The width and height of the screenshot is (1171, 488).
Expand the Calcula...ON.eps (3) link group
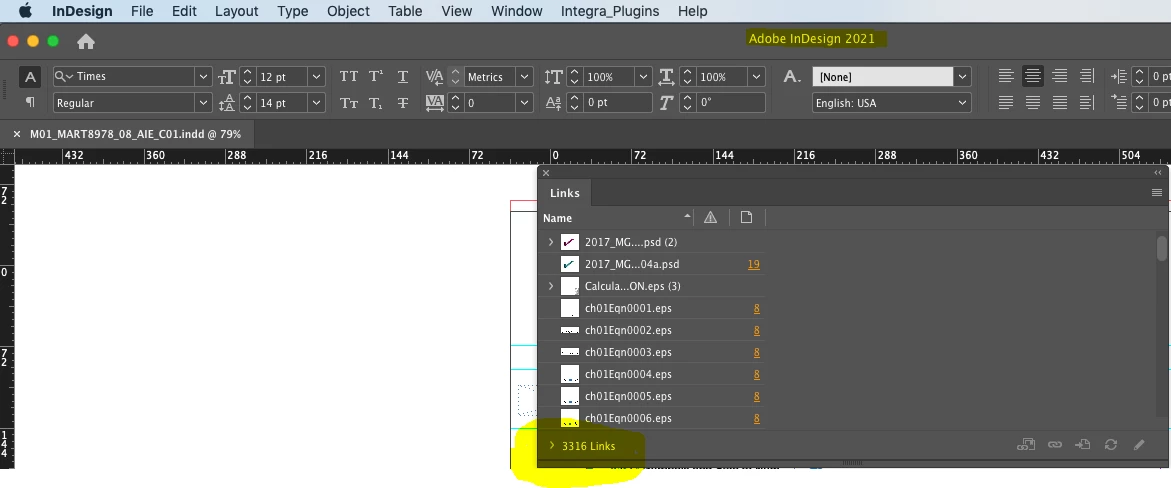pos(551,286)
